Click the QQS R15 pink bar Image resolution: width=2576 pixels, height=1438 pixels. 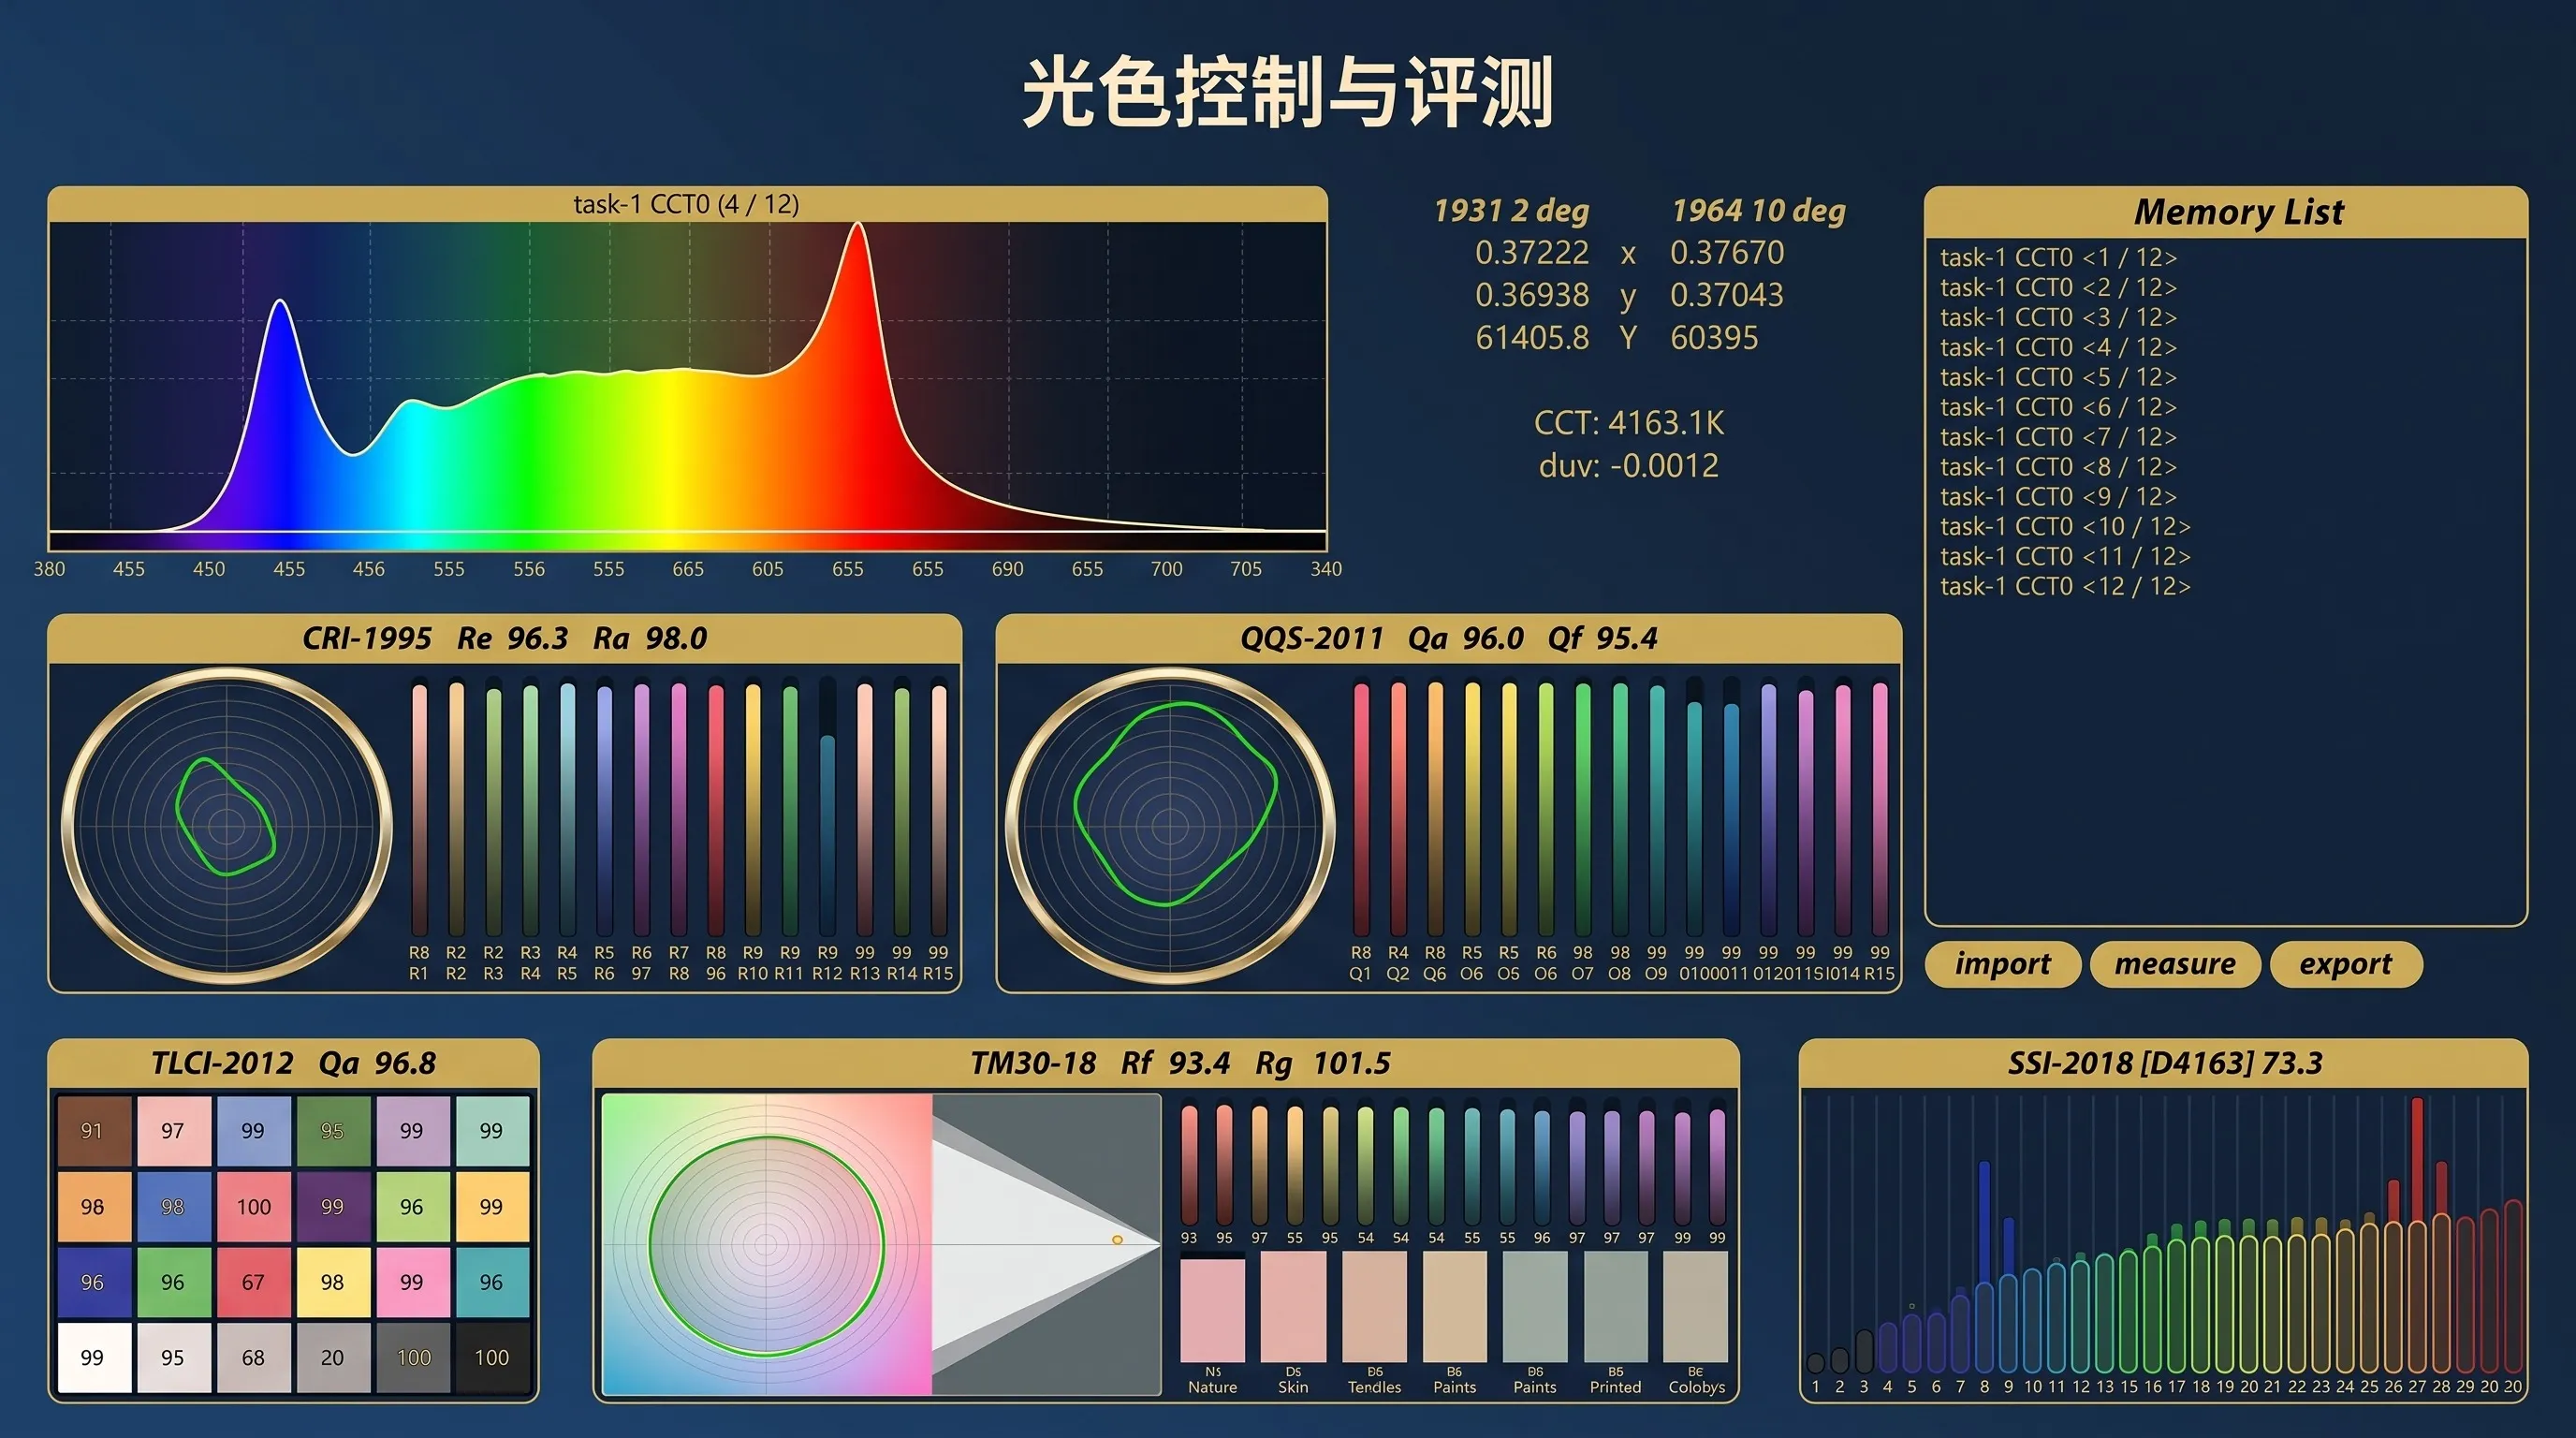pyautogui.click(x=1880, y=808)
